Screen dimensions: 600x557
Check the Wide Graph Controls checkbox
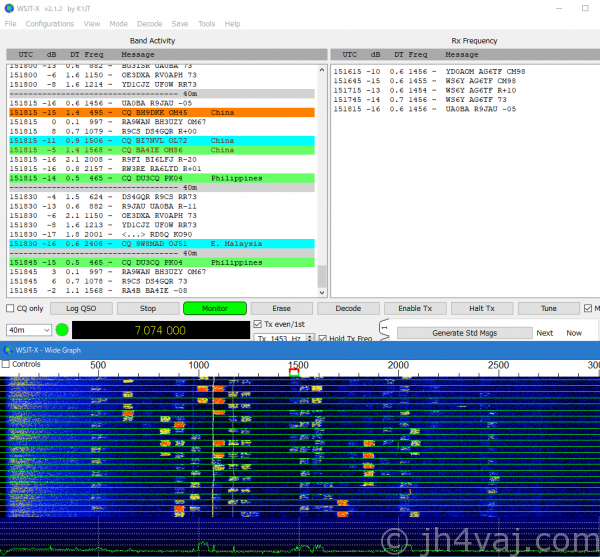coord(7,365)
